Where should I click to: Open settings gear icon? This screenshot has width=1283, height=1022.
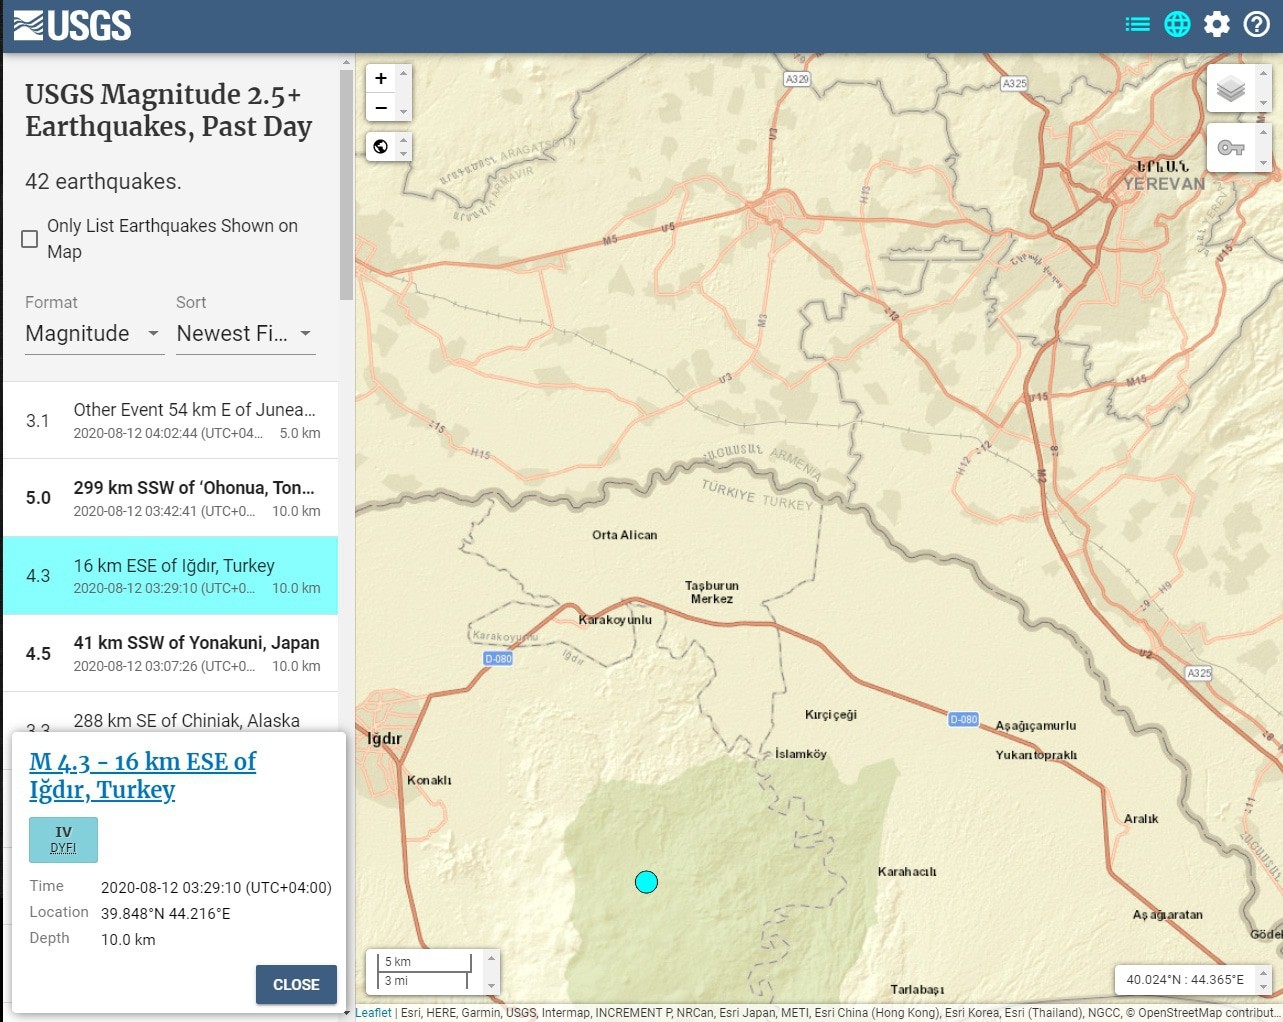coord(1217,24)
